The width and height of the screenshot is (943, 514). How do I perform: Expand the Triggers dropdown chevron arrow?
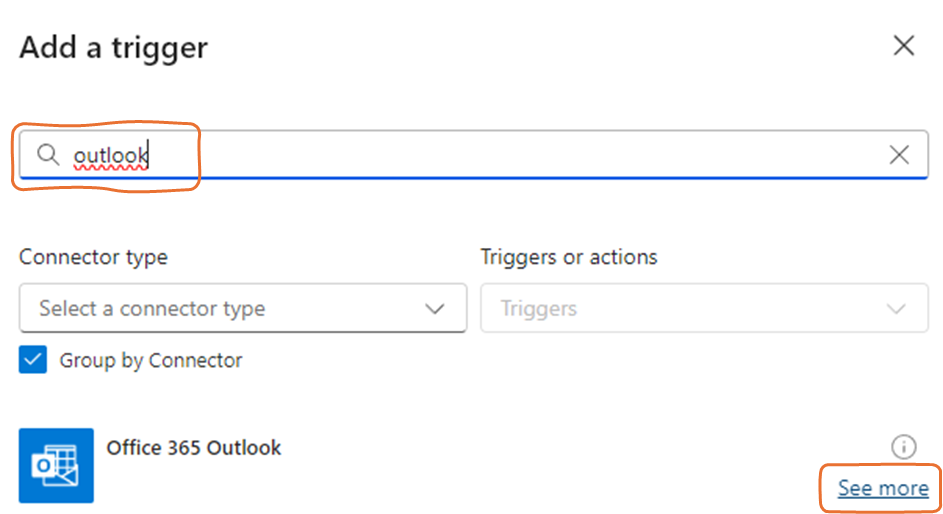tap(897, 308)
